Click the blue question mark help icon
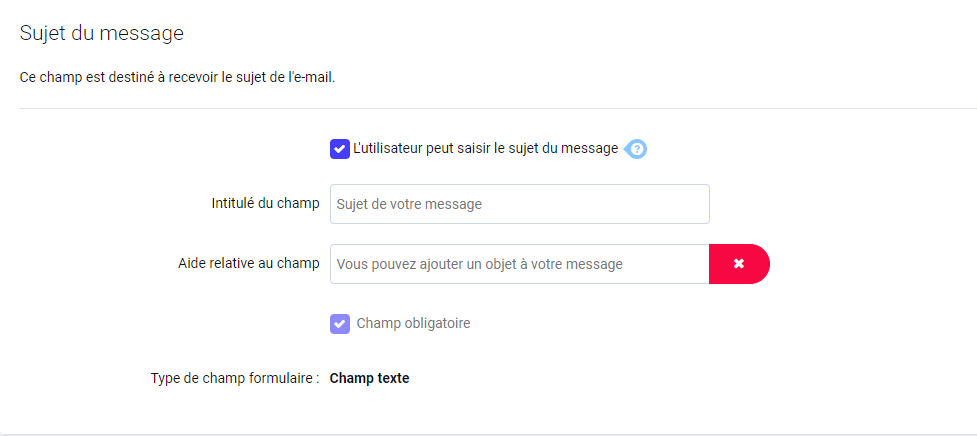This screenshot has width=977, height=436. point(636,149)
